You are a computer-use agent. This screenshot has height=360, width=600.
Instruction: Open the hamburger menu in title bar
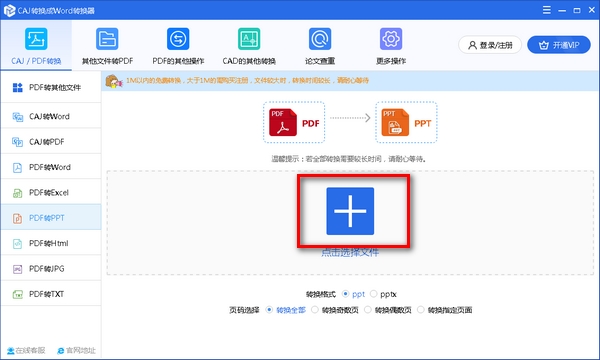click(547, 10)
